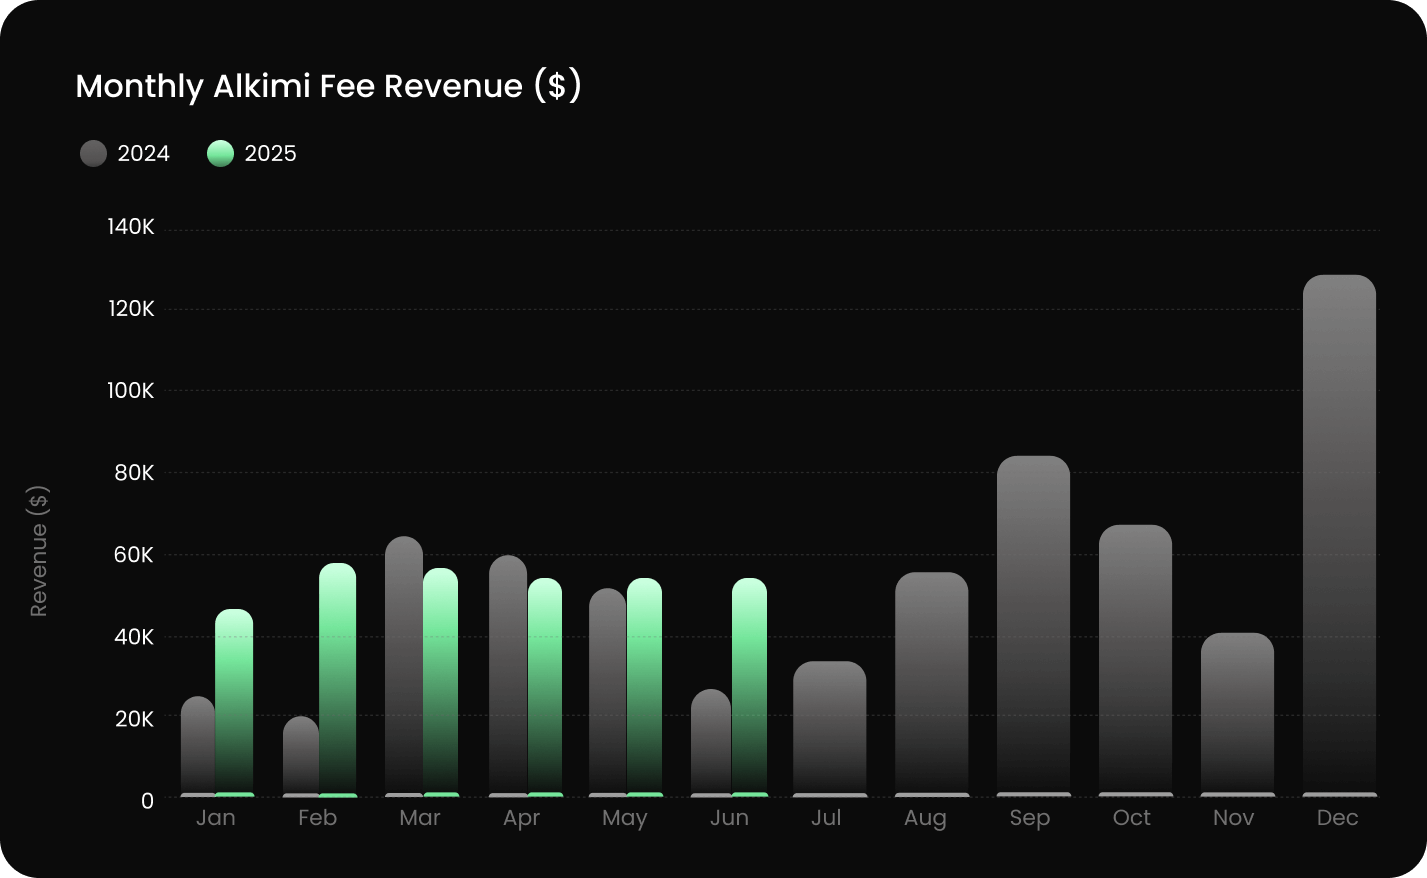Click the Monthly Alkimi Fee Revenue title
This screenshot has height=878, width=1427.
click(328, 86)
